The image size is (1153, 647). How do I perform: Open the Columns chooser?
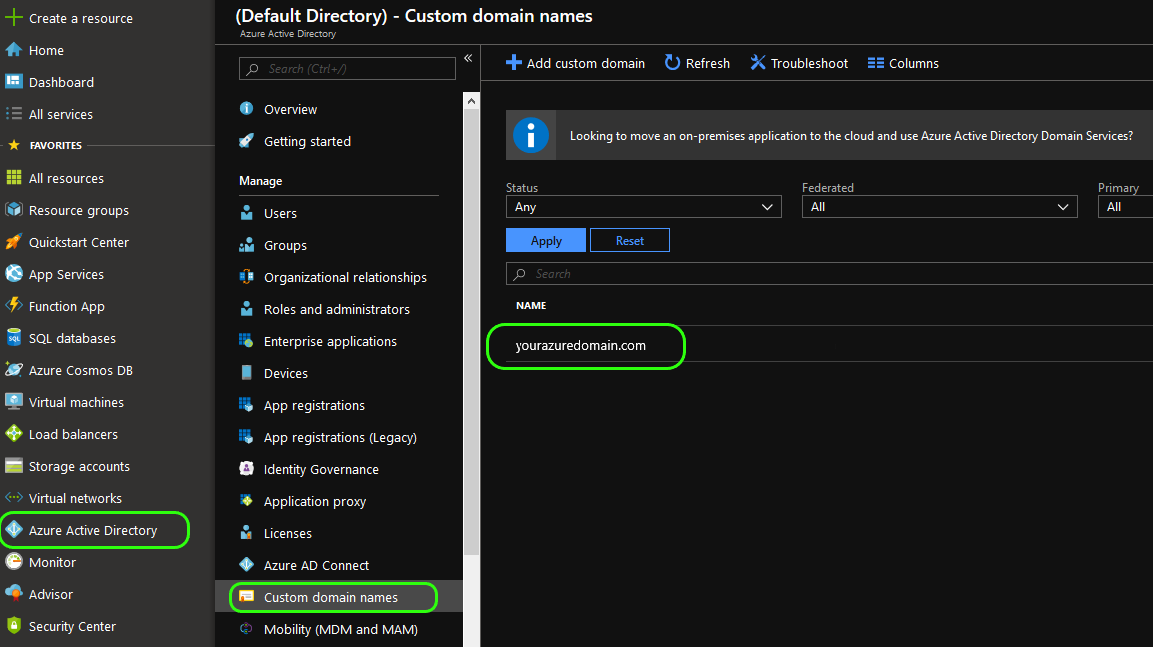[903, 63]
